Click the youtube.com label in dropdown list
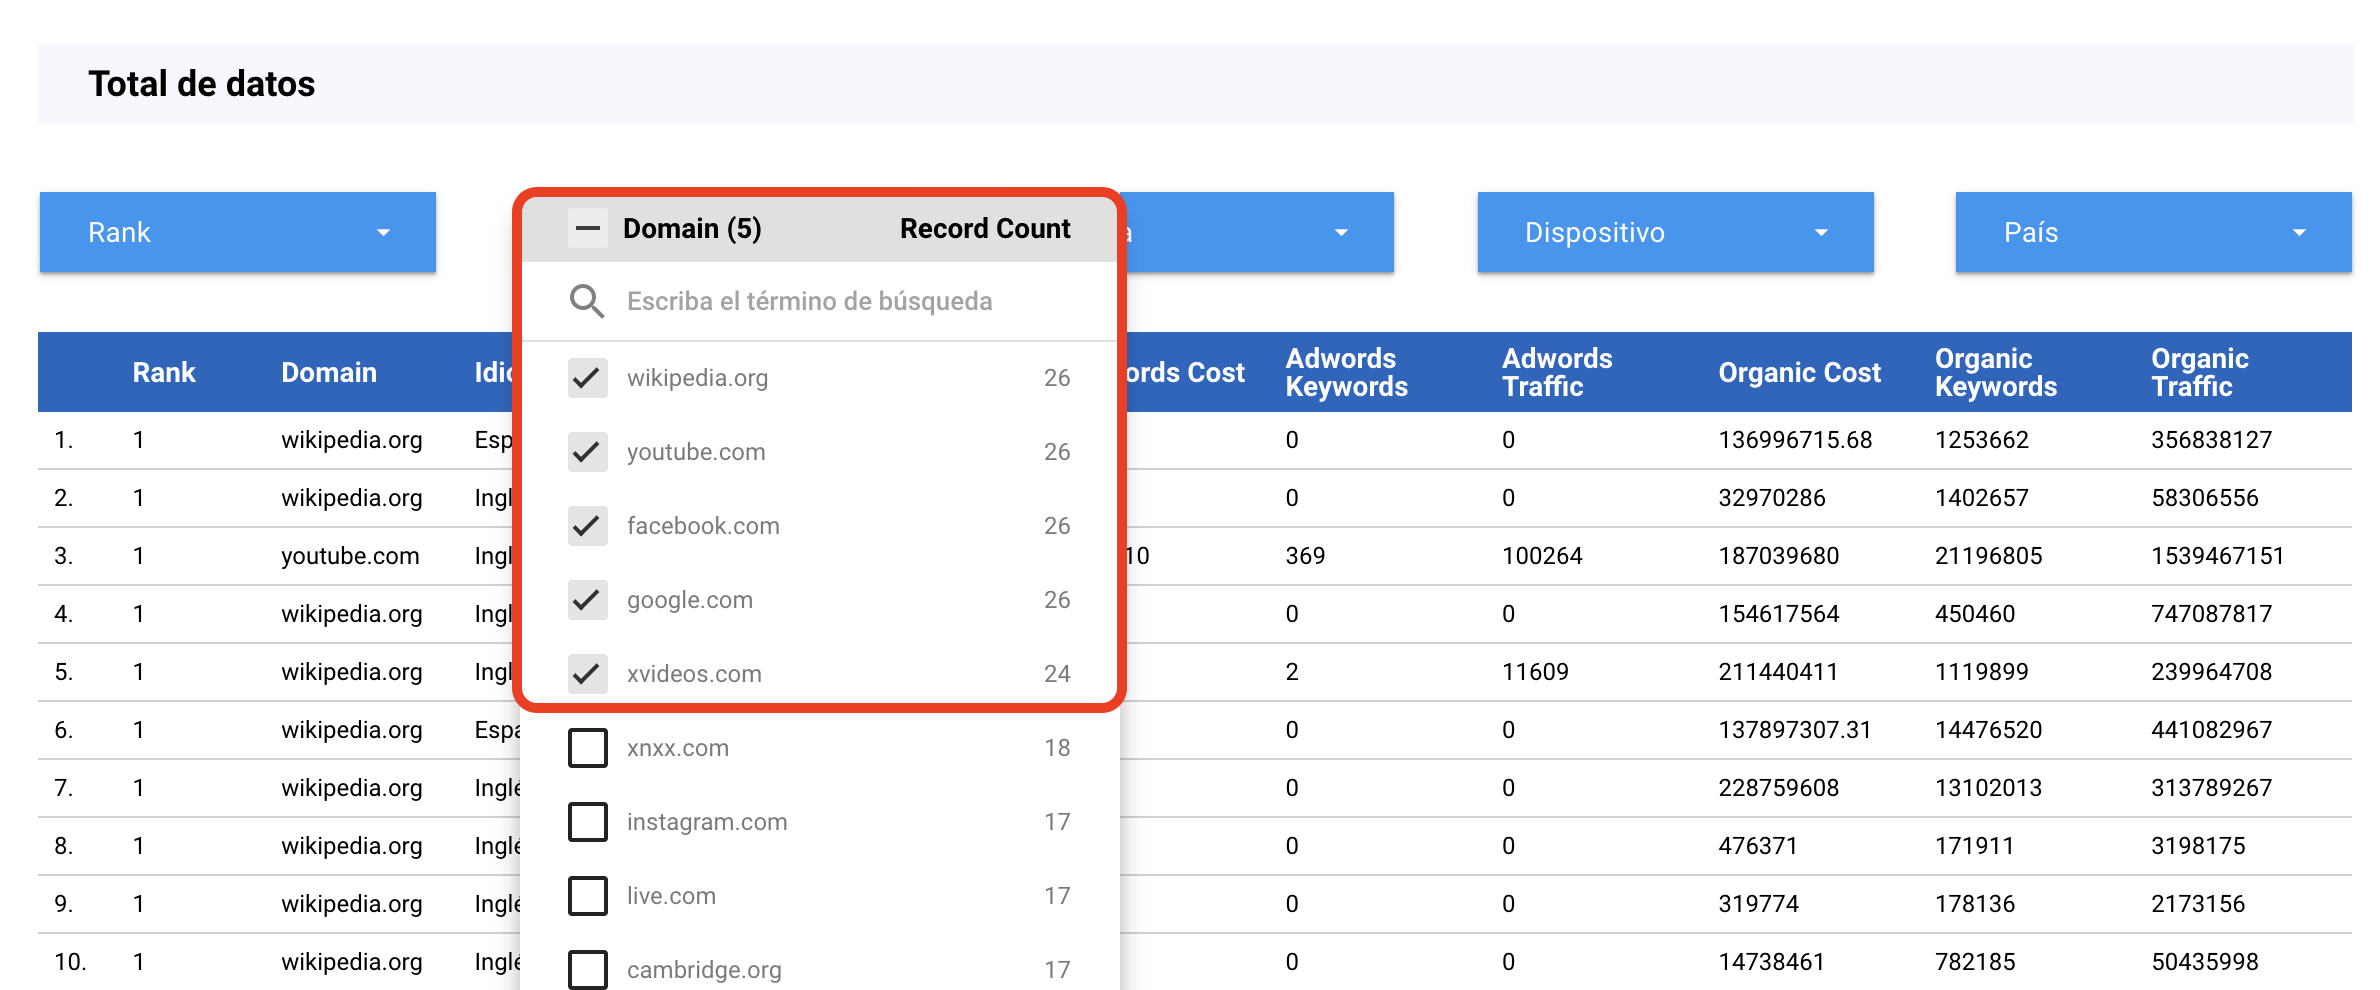The height and width of the screenshot is (990, 2380). click(x=696, y=452)
